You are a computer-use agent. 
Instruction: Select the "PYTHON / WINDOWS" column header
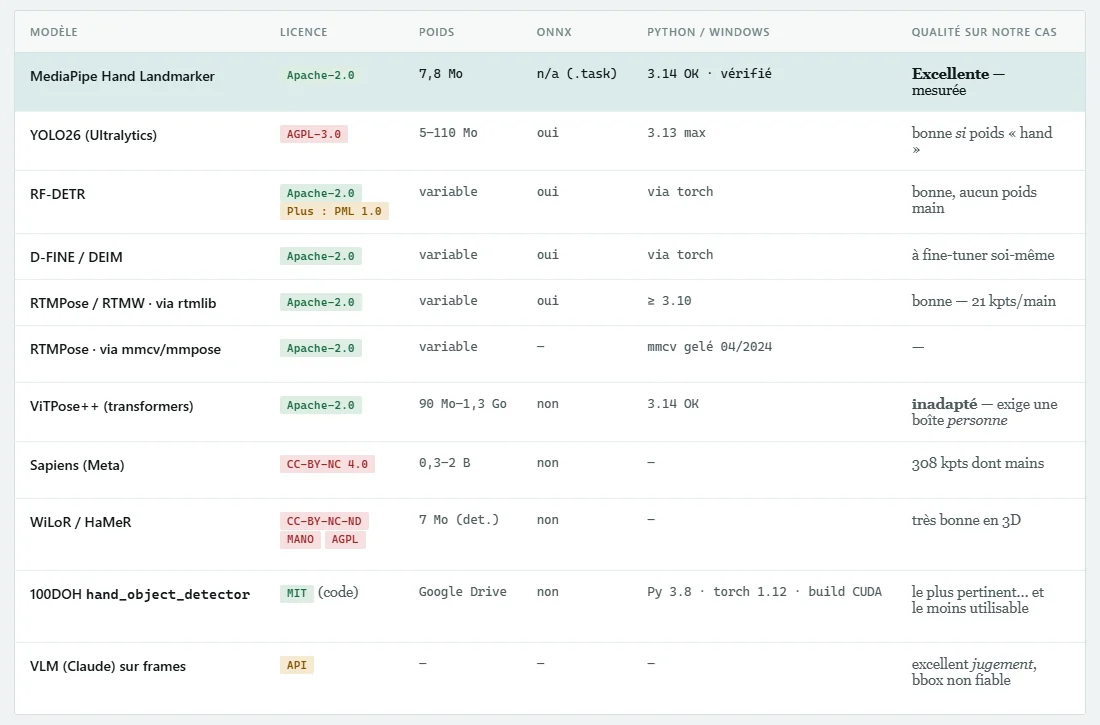[x=709, y=32]
